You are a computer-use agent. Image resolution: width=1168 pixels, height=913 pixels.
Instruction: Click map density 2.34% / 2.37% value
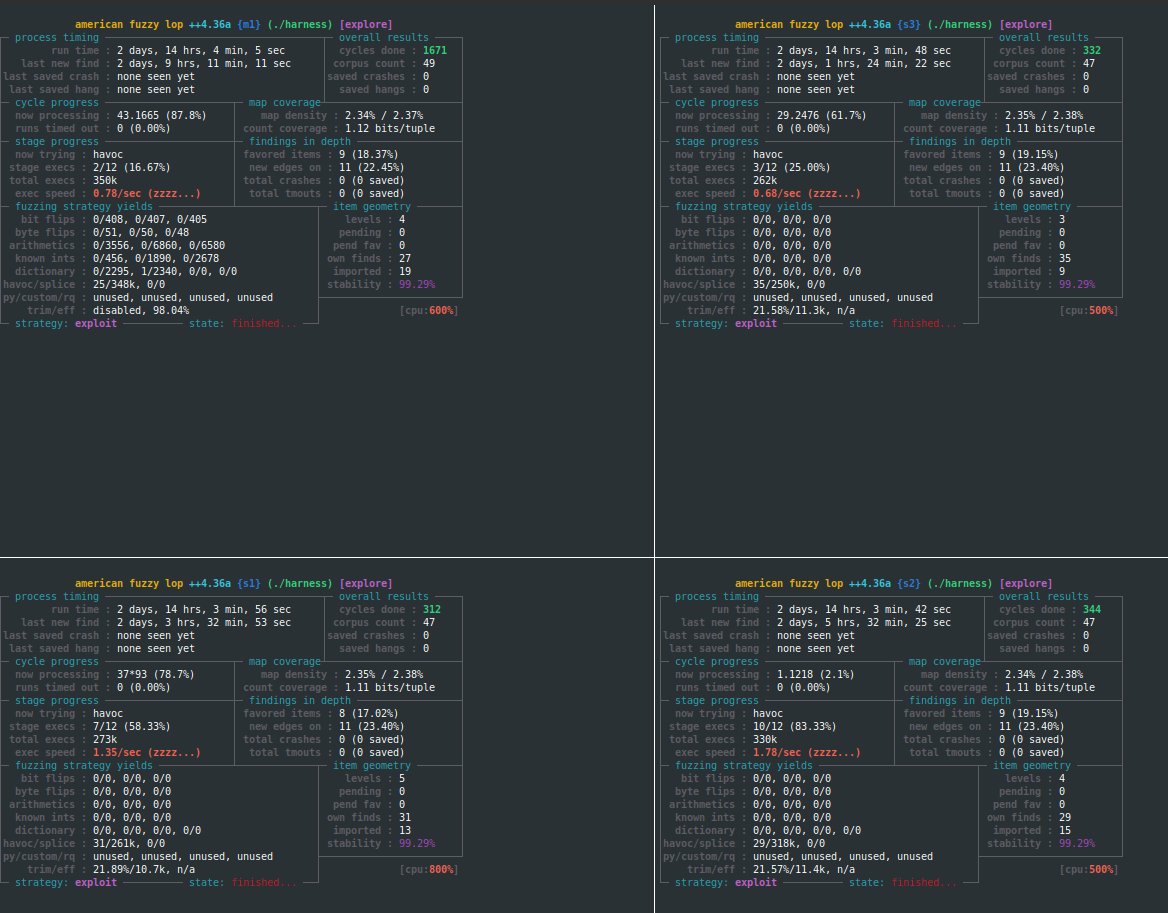click(384, 115)
